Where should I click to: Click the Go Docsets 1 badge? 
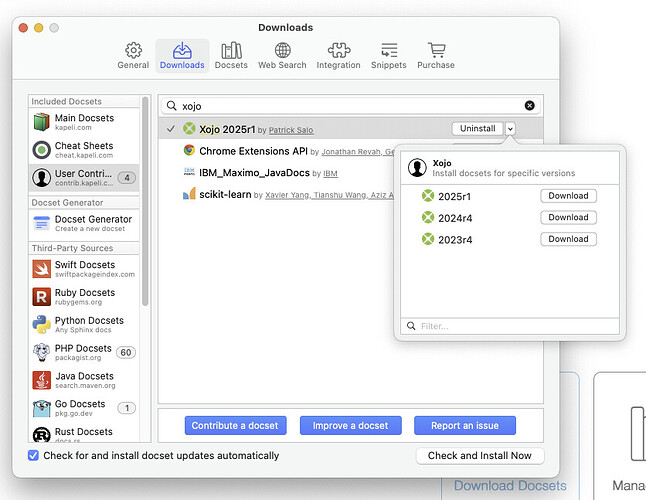(x=127, y=408)
